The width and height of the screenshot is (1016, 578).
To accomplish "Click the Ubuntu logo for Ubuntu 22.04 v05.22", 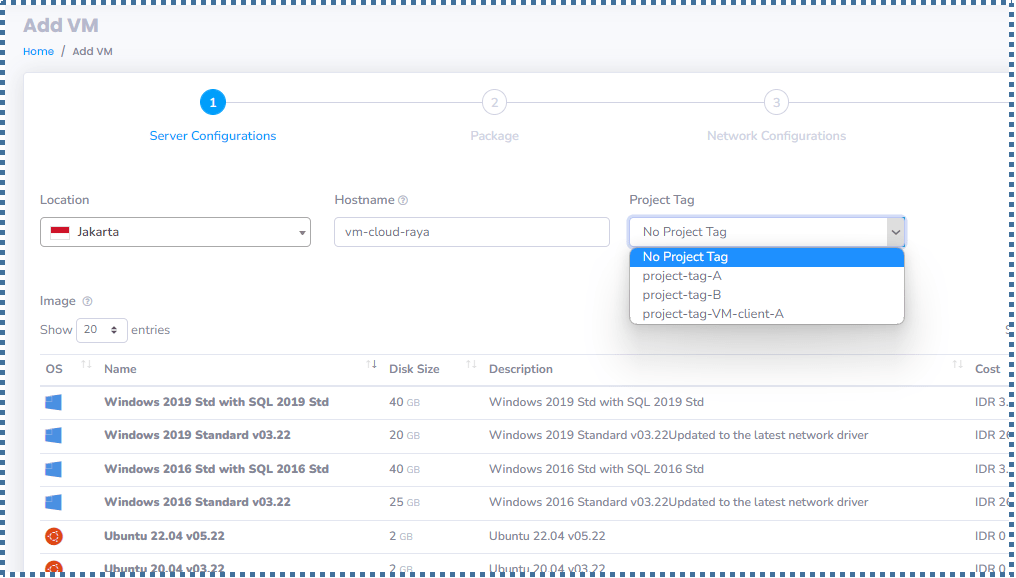I will coord(55,535).
